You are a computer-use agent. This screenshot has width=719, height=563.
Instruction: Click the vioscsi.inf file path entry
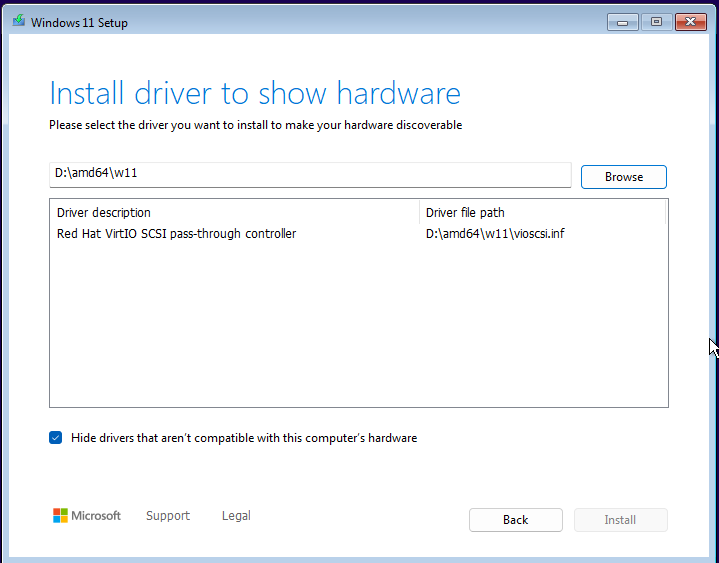click(497, 234)
